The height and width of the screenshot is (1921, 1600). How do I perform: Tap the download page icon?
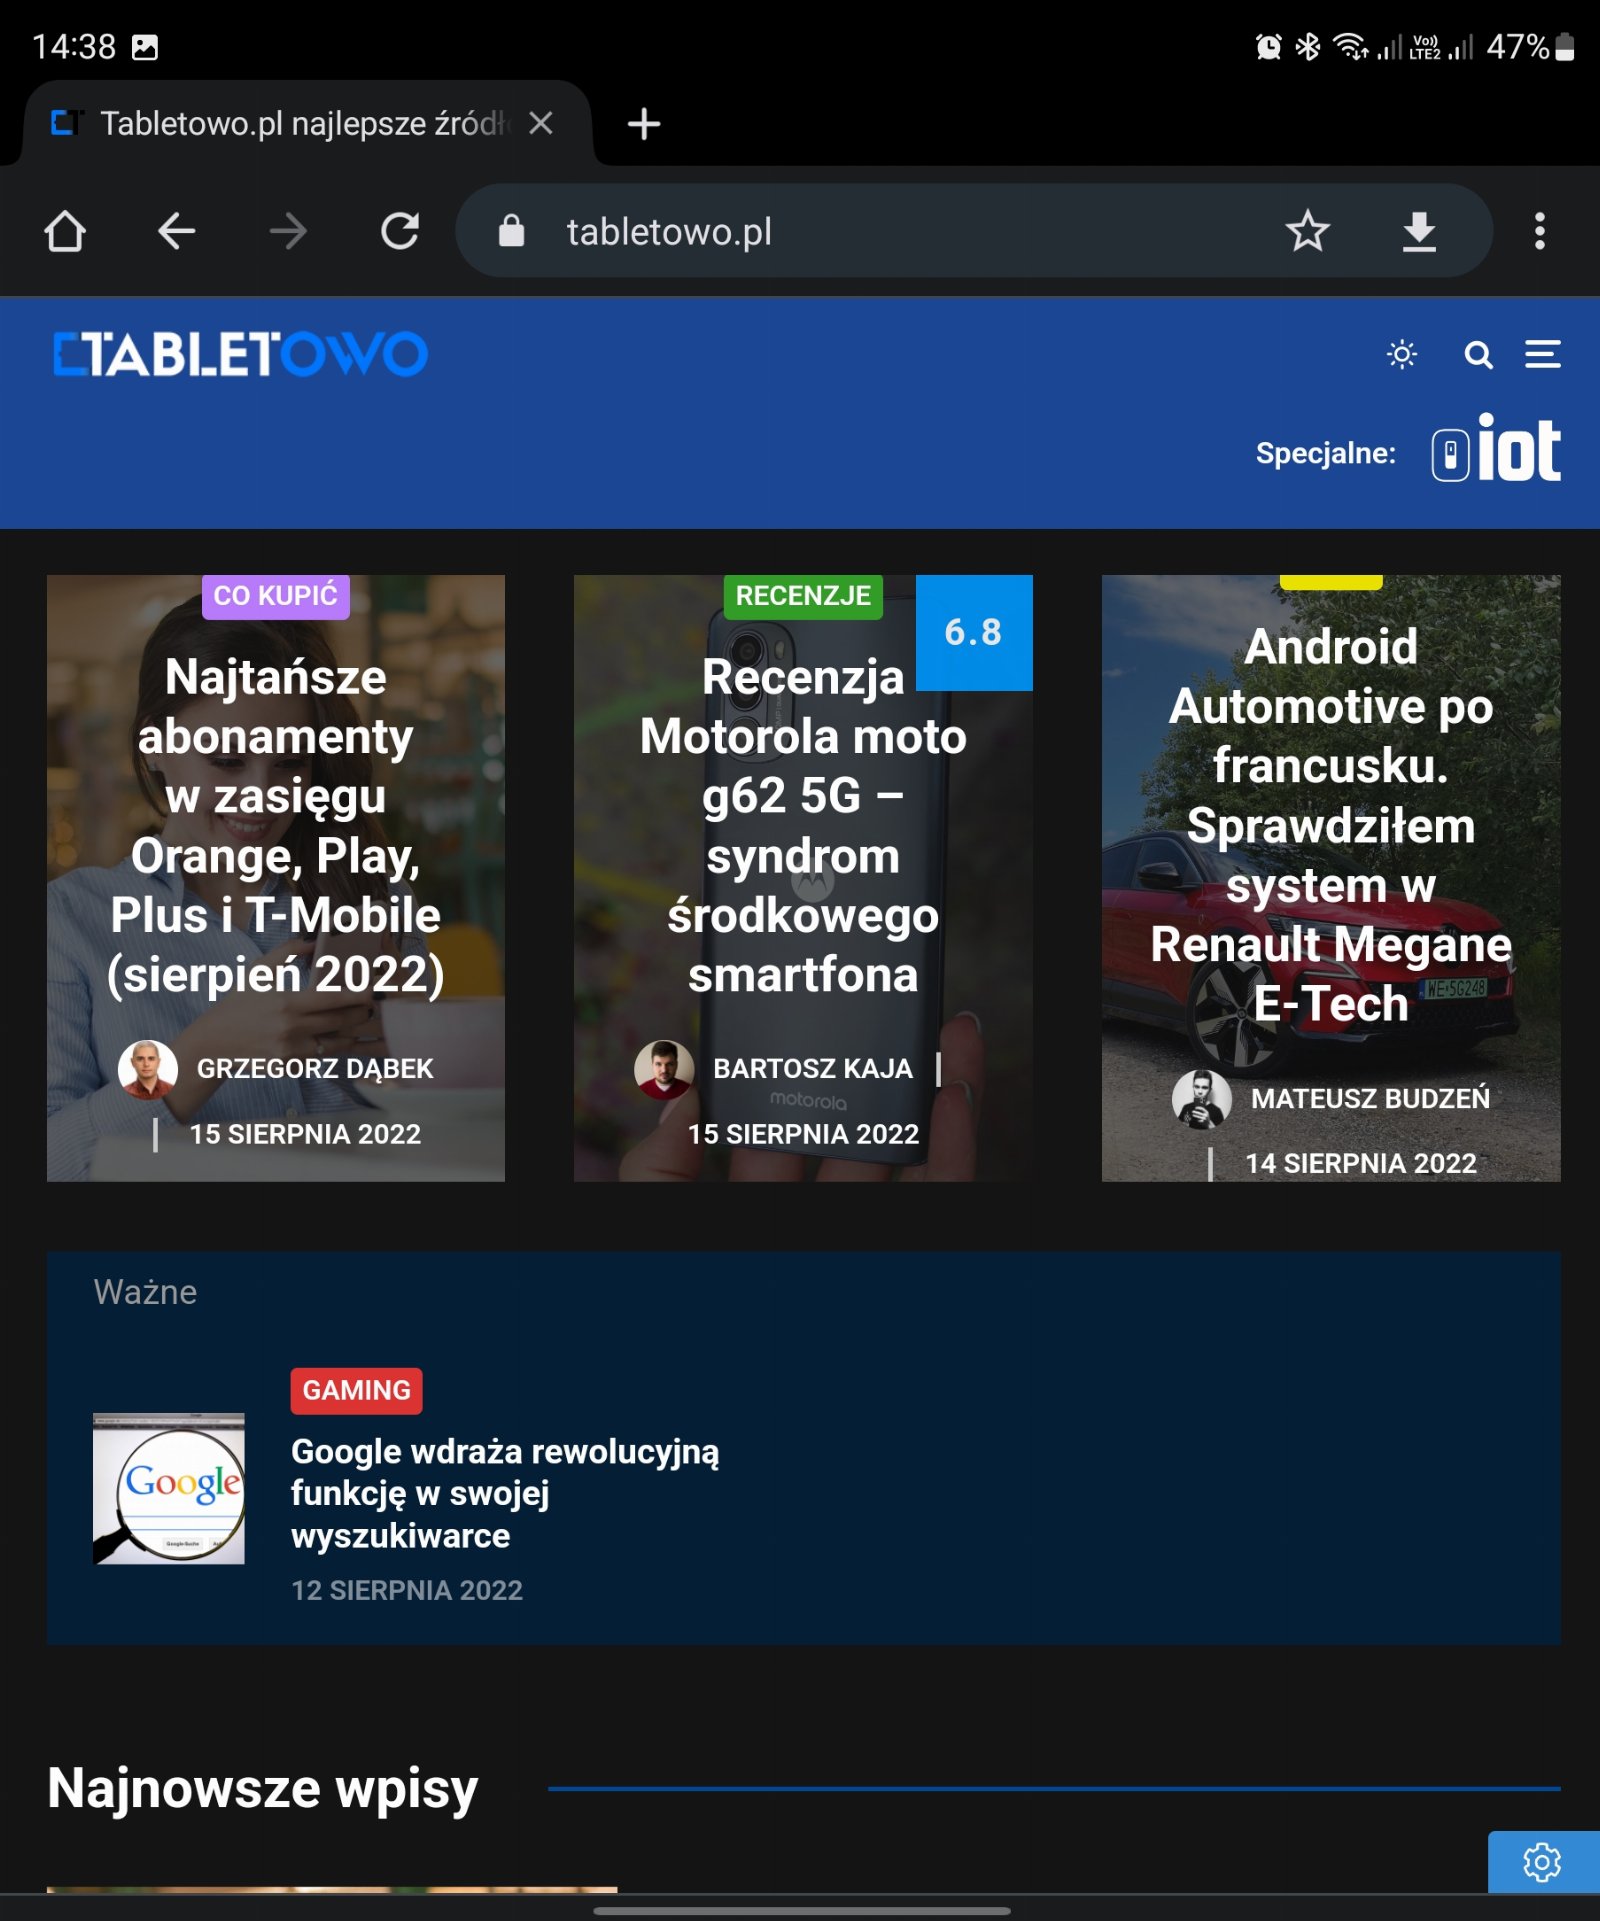[x=1419, y=231]
